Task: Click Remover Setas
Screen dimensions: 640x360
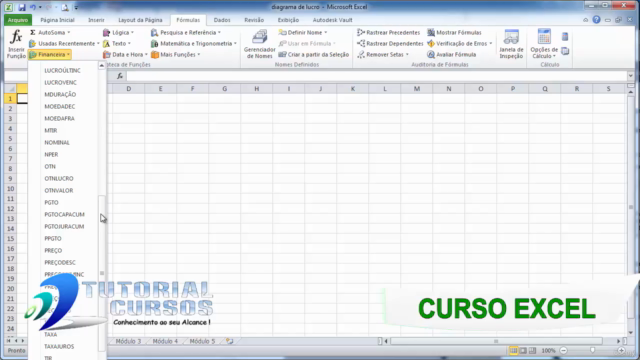Action: pyautogui.click(x=382, y=54)
